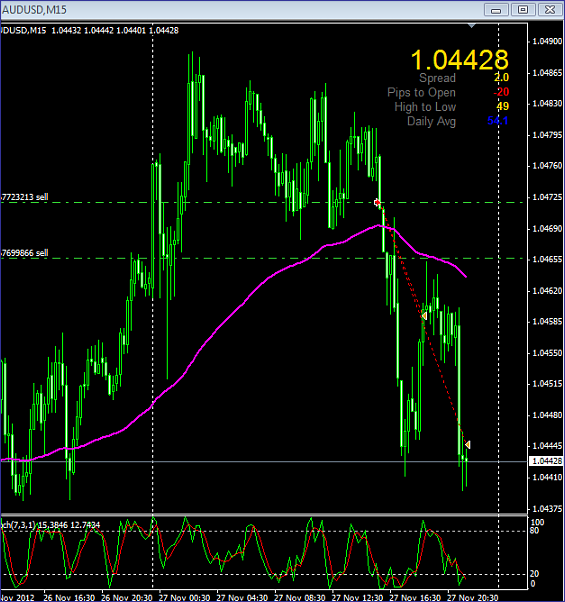Click the 26 Nov 16:30 time axis label
565x602 pixels.
pyautogui.click(x=69, y=598)
